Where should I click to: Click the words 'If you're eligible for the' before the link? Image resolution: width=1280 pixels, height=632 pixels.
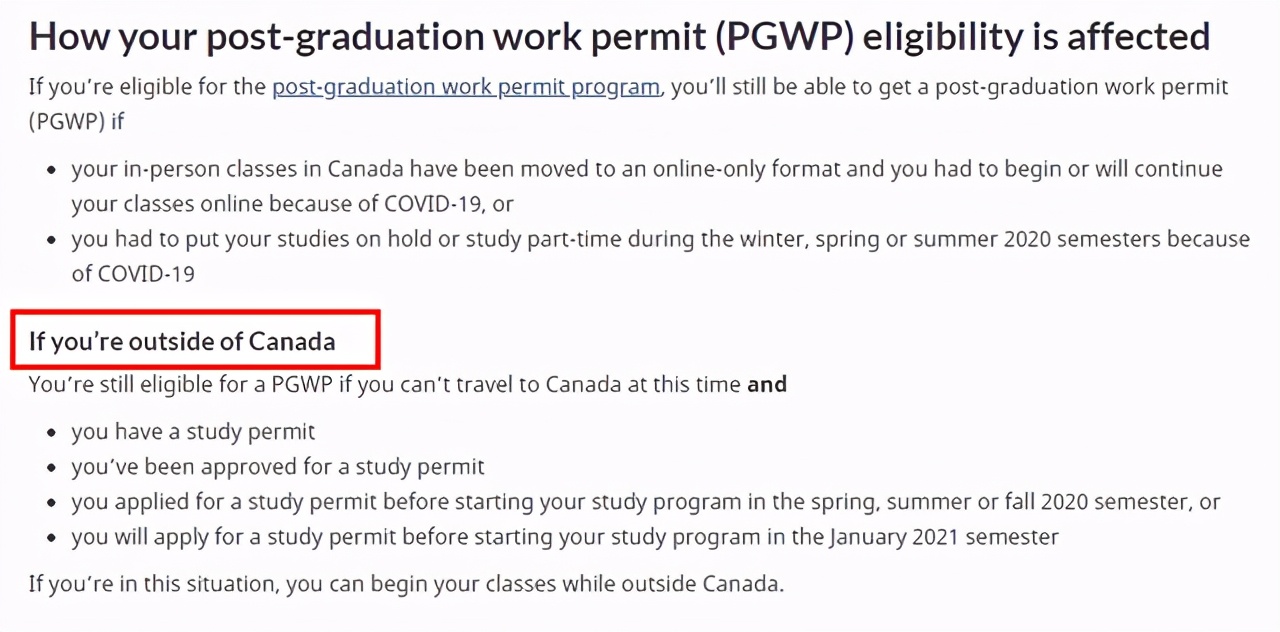(x=147, y=87)
